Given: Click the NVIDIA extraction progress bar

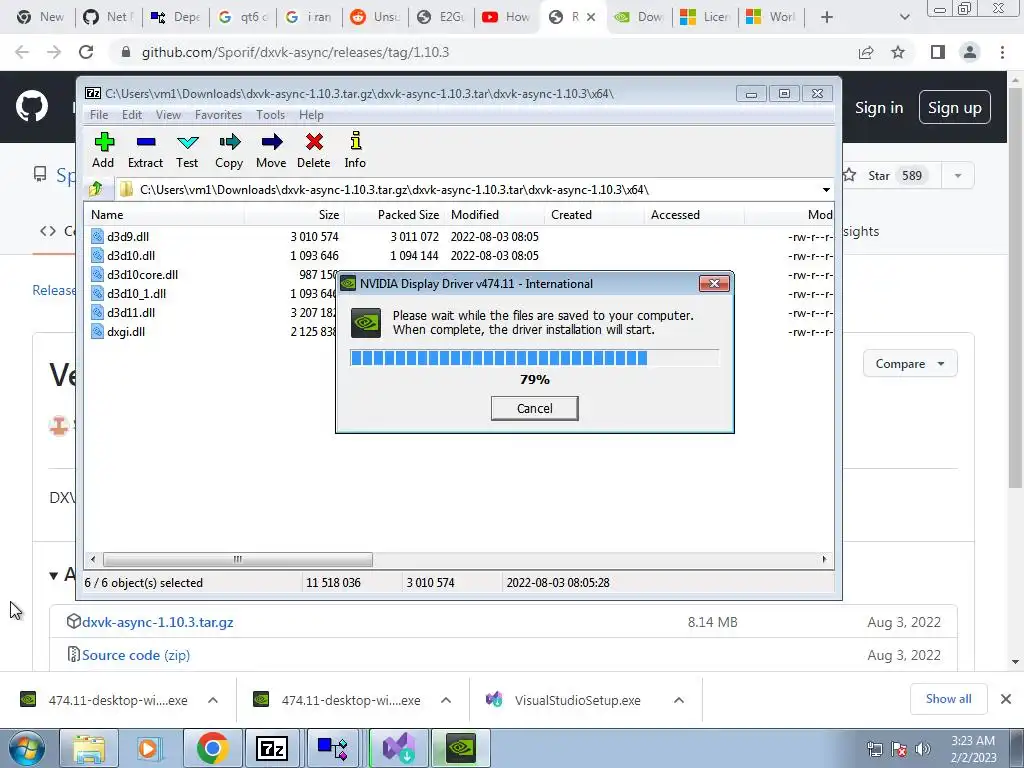Looking at the screenshot, I should click(534, 358).
